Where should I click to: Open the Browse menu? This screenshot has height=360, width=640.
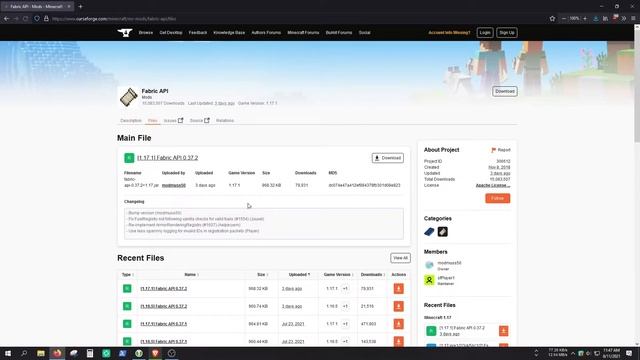coord(146,33)
